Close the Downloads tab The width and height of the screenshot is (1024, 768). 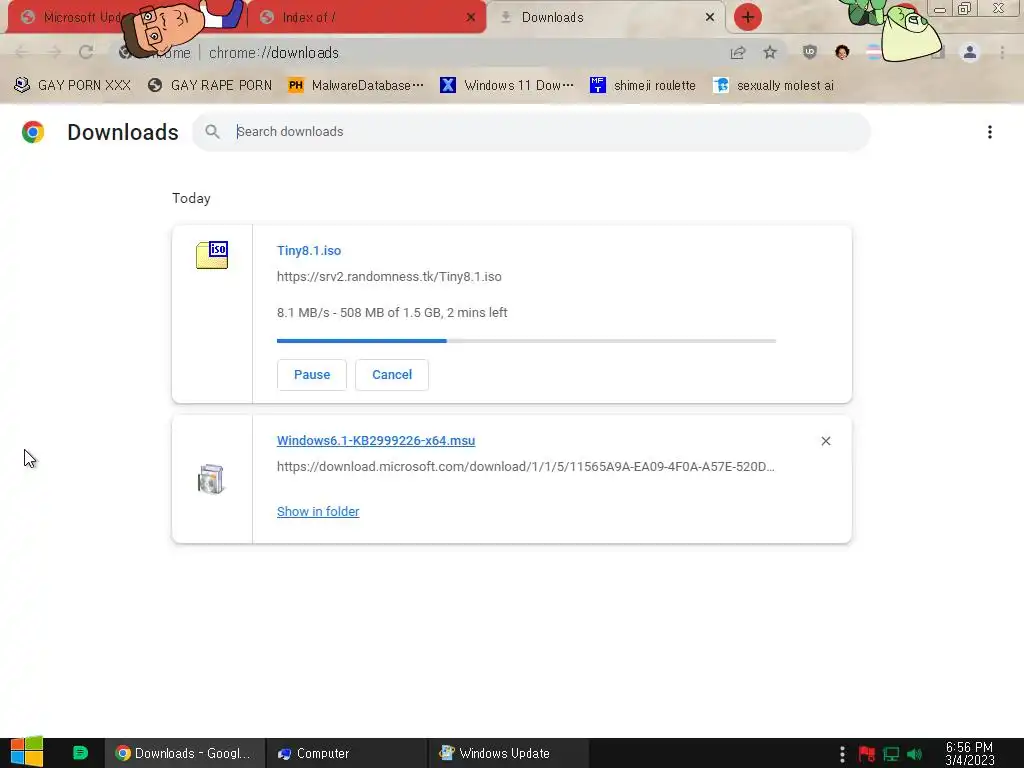point(710,18)
